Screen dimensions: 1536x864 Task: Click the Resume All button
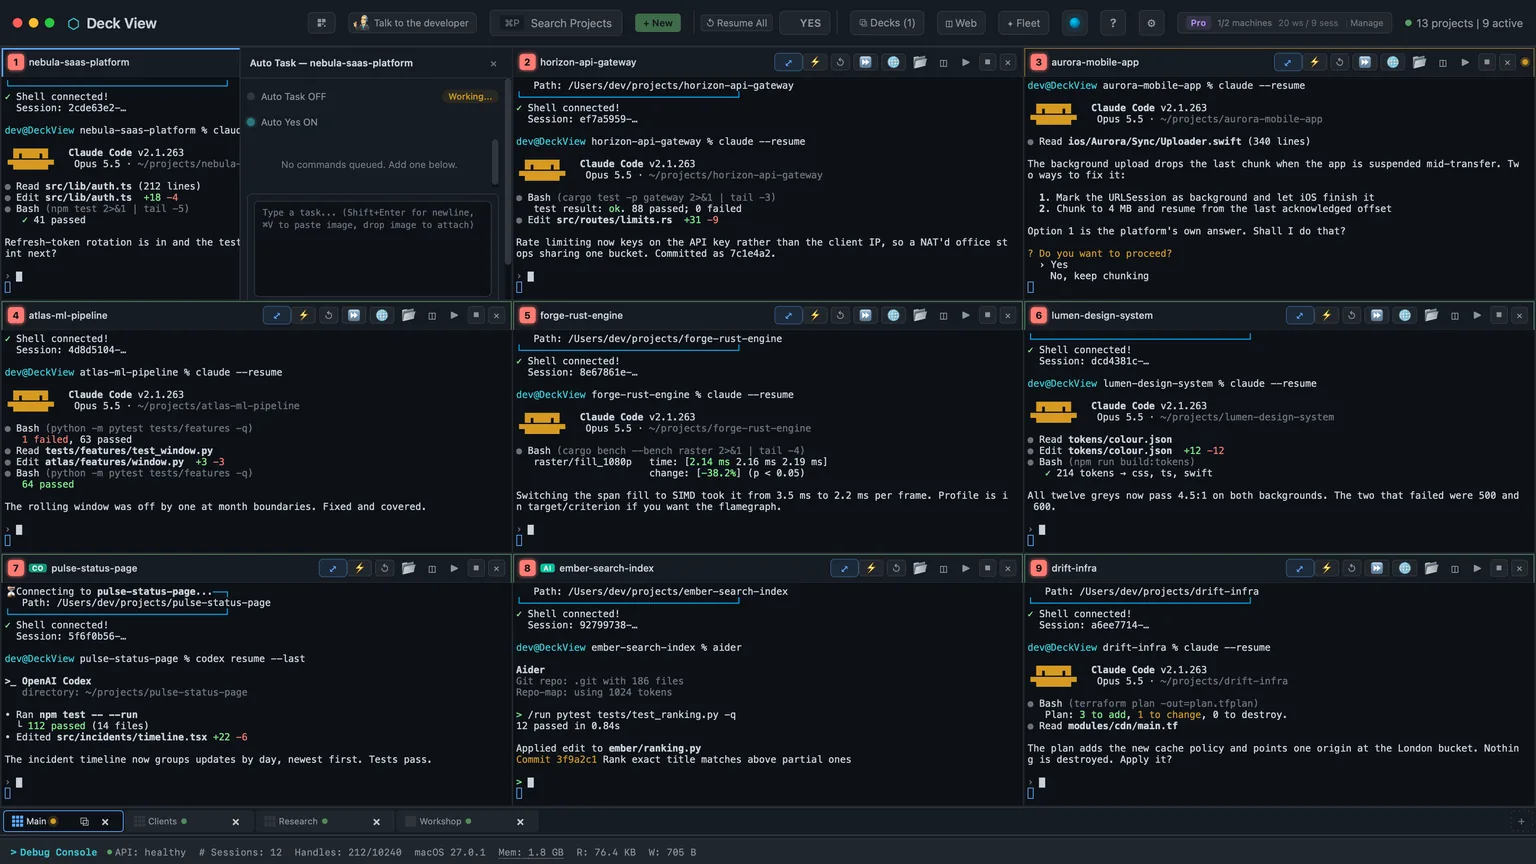click(736, 23)
